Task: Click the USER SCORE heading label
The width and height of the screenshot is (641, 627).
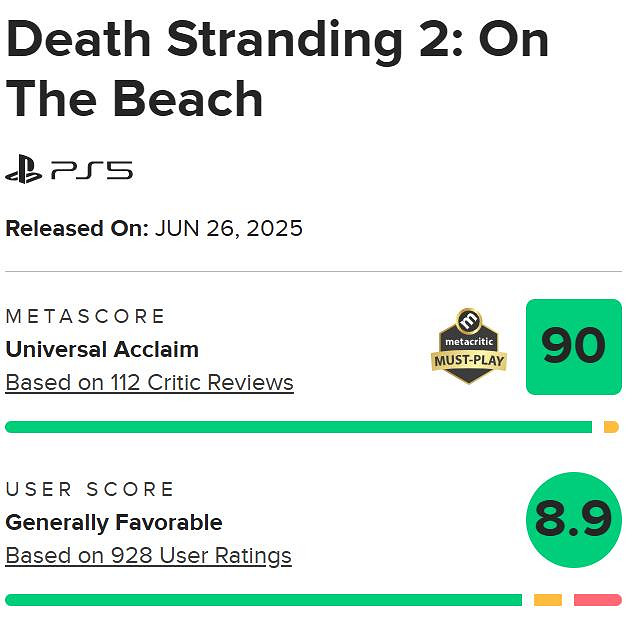Action: [90, 489]
